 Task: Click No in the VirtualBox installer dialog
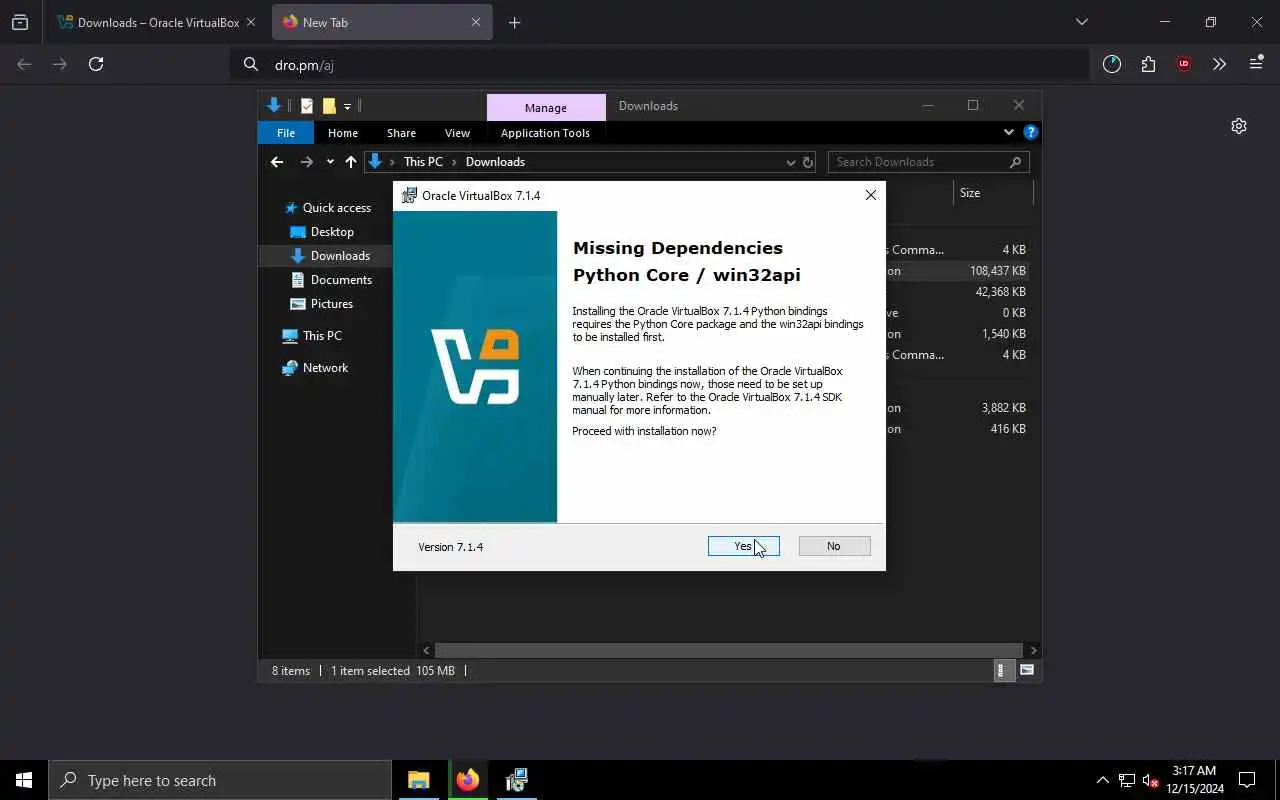[x=834, y=546]
